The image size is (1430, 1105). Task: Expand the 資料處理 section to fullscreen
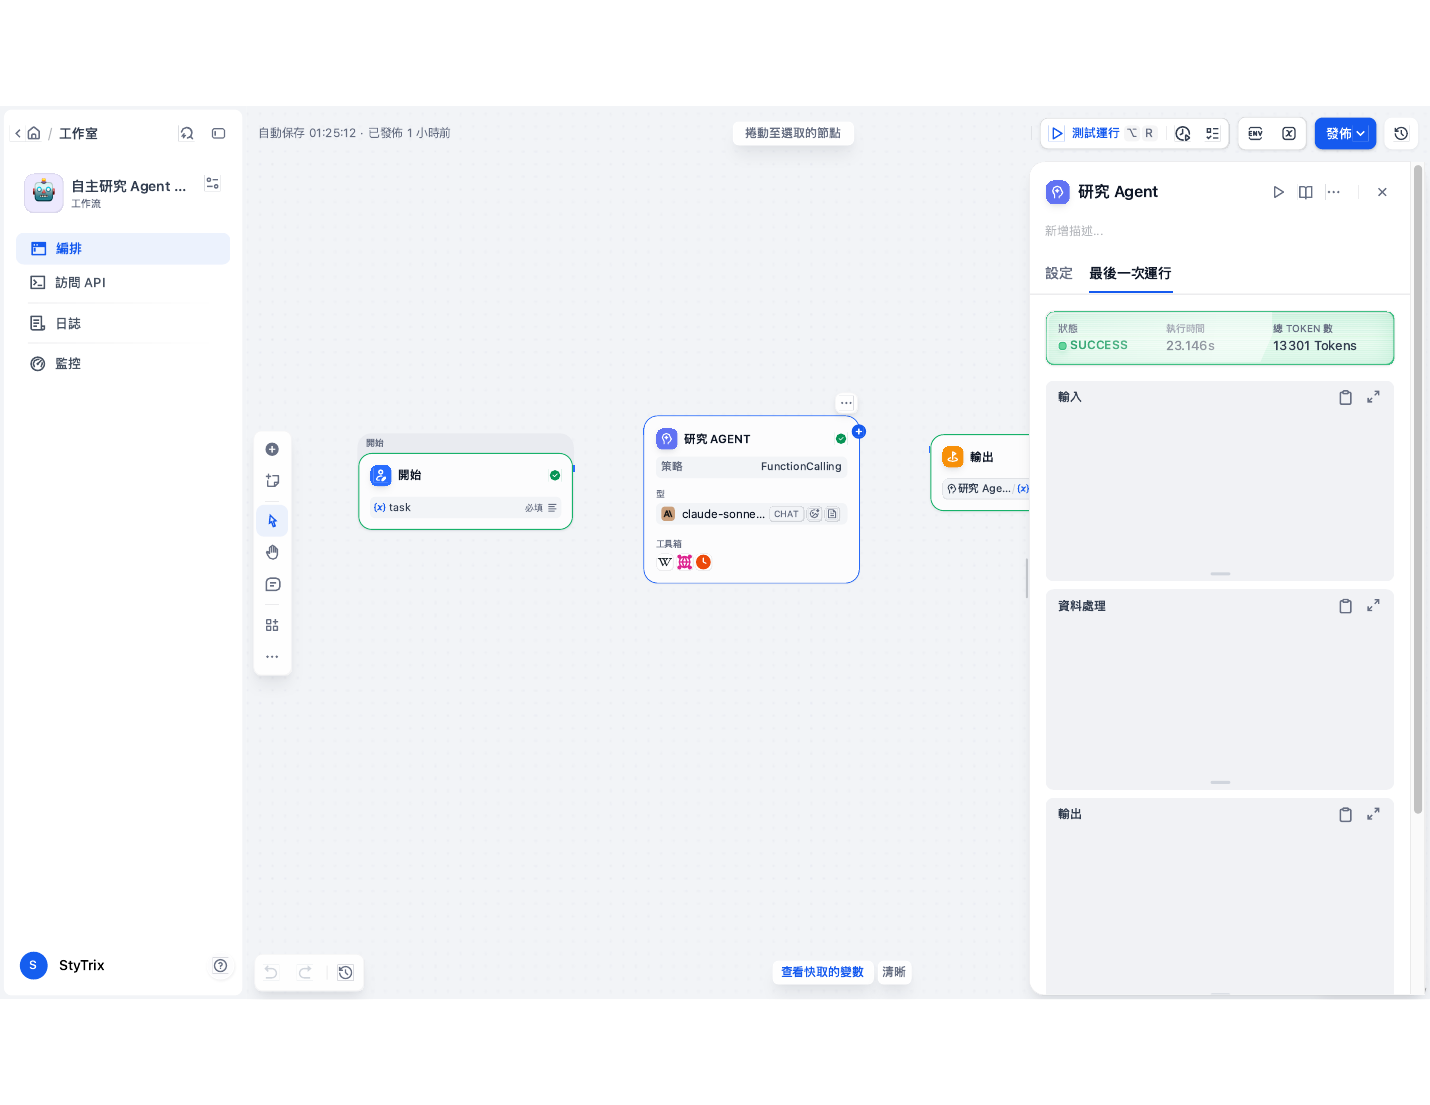tap(1373, 605)
